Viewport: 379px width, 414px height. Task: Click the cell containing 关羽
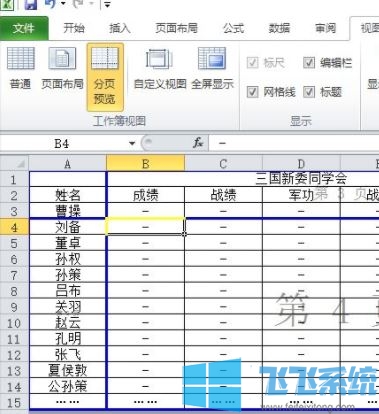coord(68,307)
